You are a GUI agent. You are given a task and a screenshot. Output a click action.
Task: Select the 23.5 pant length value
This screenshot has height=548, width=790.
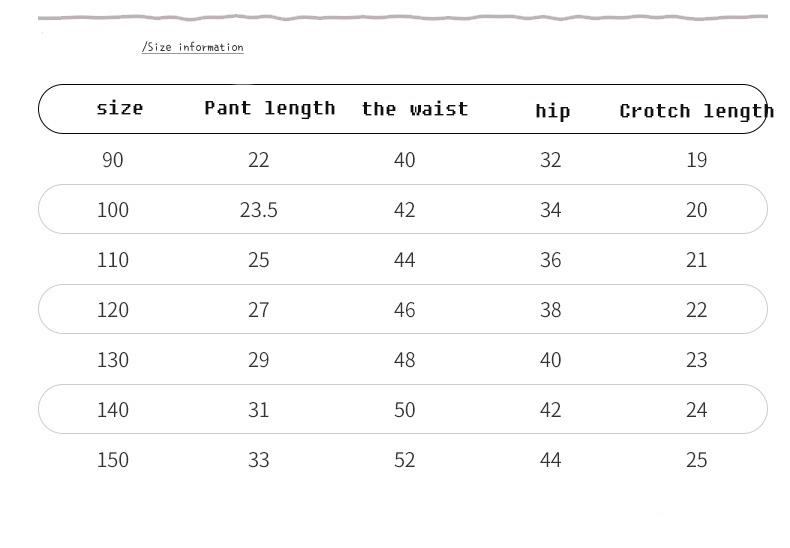click(259, 210)
